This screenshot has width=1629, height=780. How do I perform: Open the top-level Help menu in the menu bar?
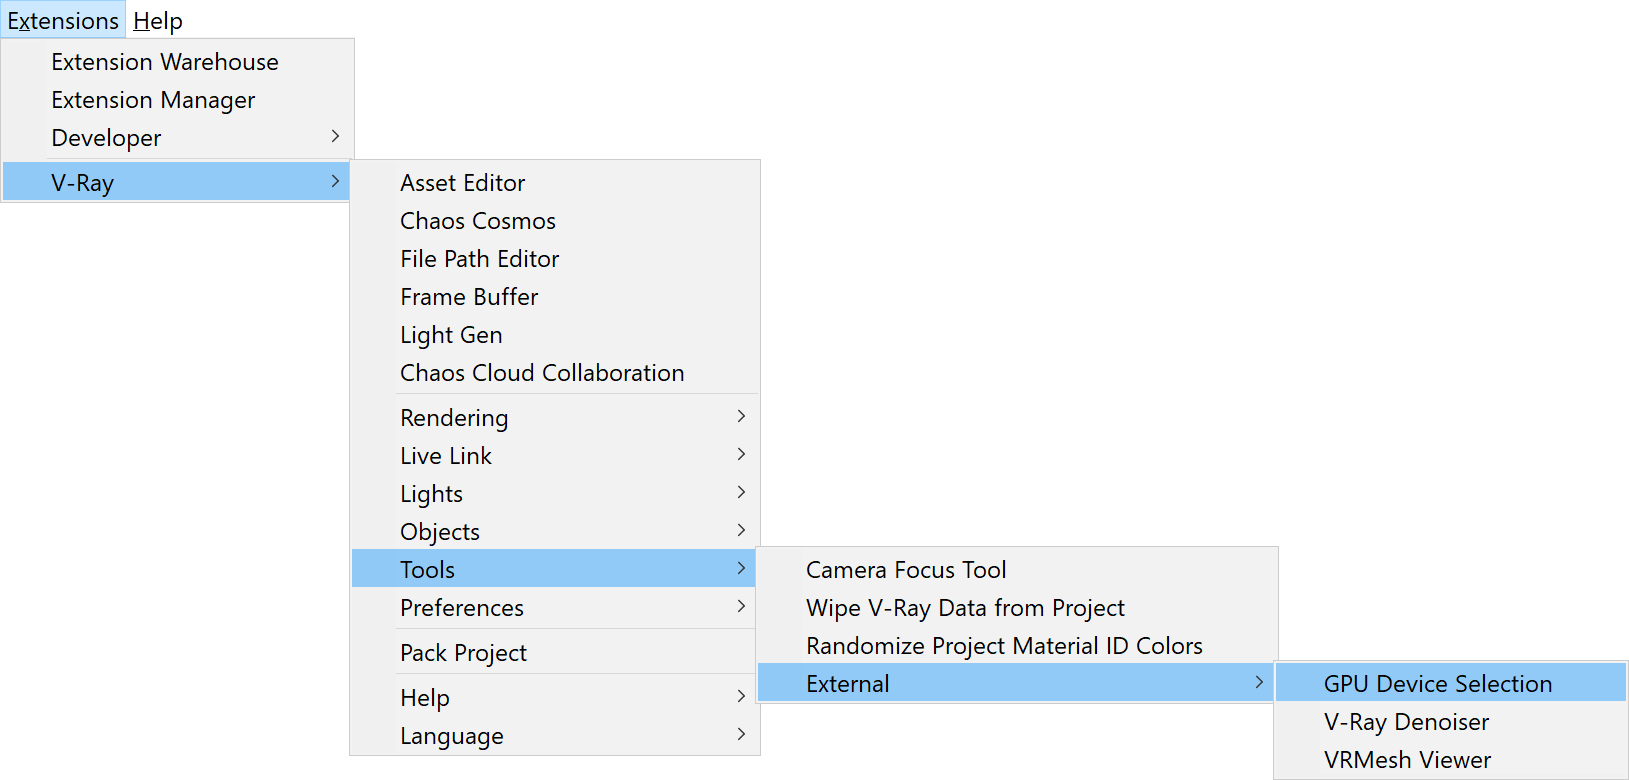(x=158, y=20)
